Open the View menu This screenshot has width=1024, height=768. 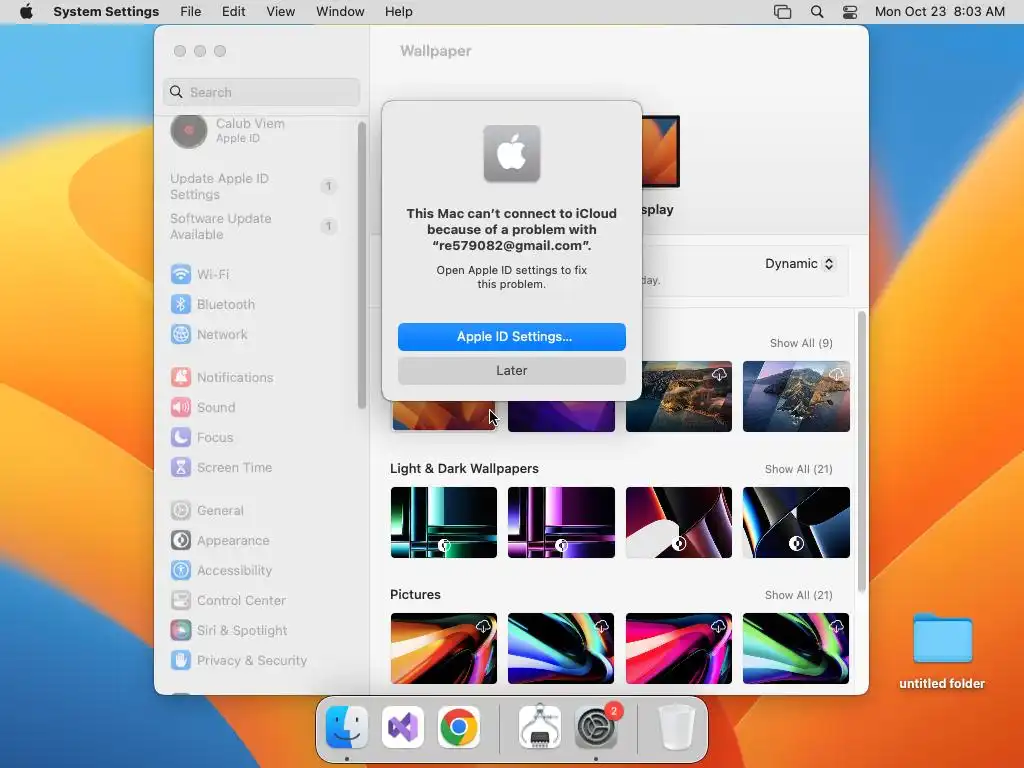pos(281,12)
